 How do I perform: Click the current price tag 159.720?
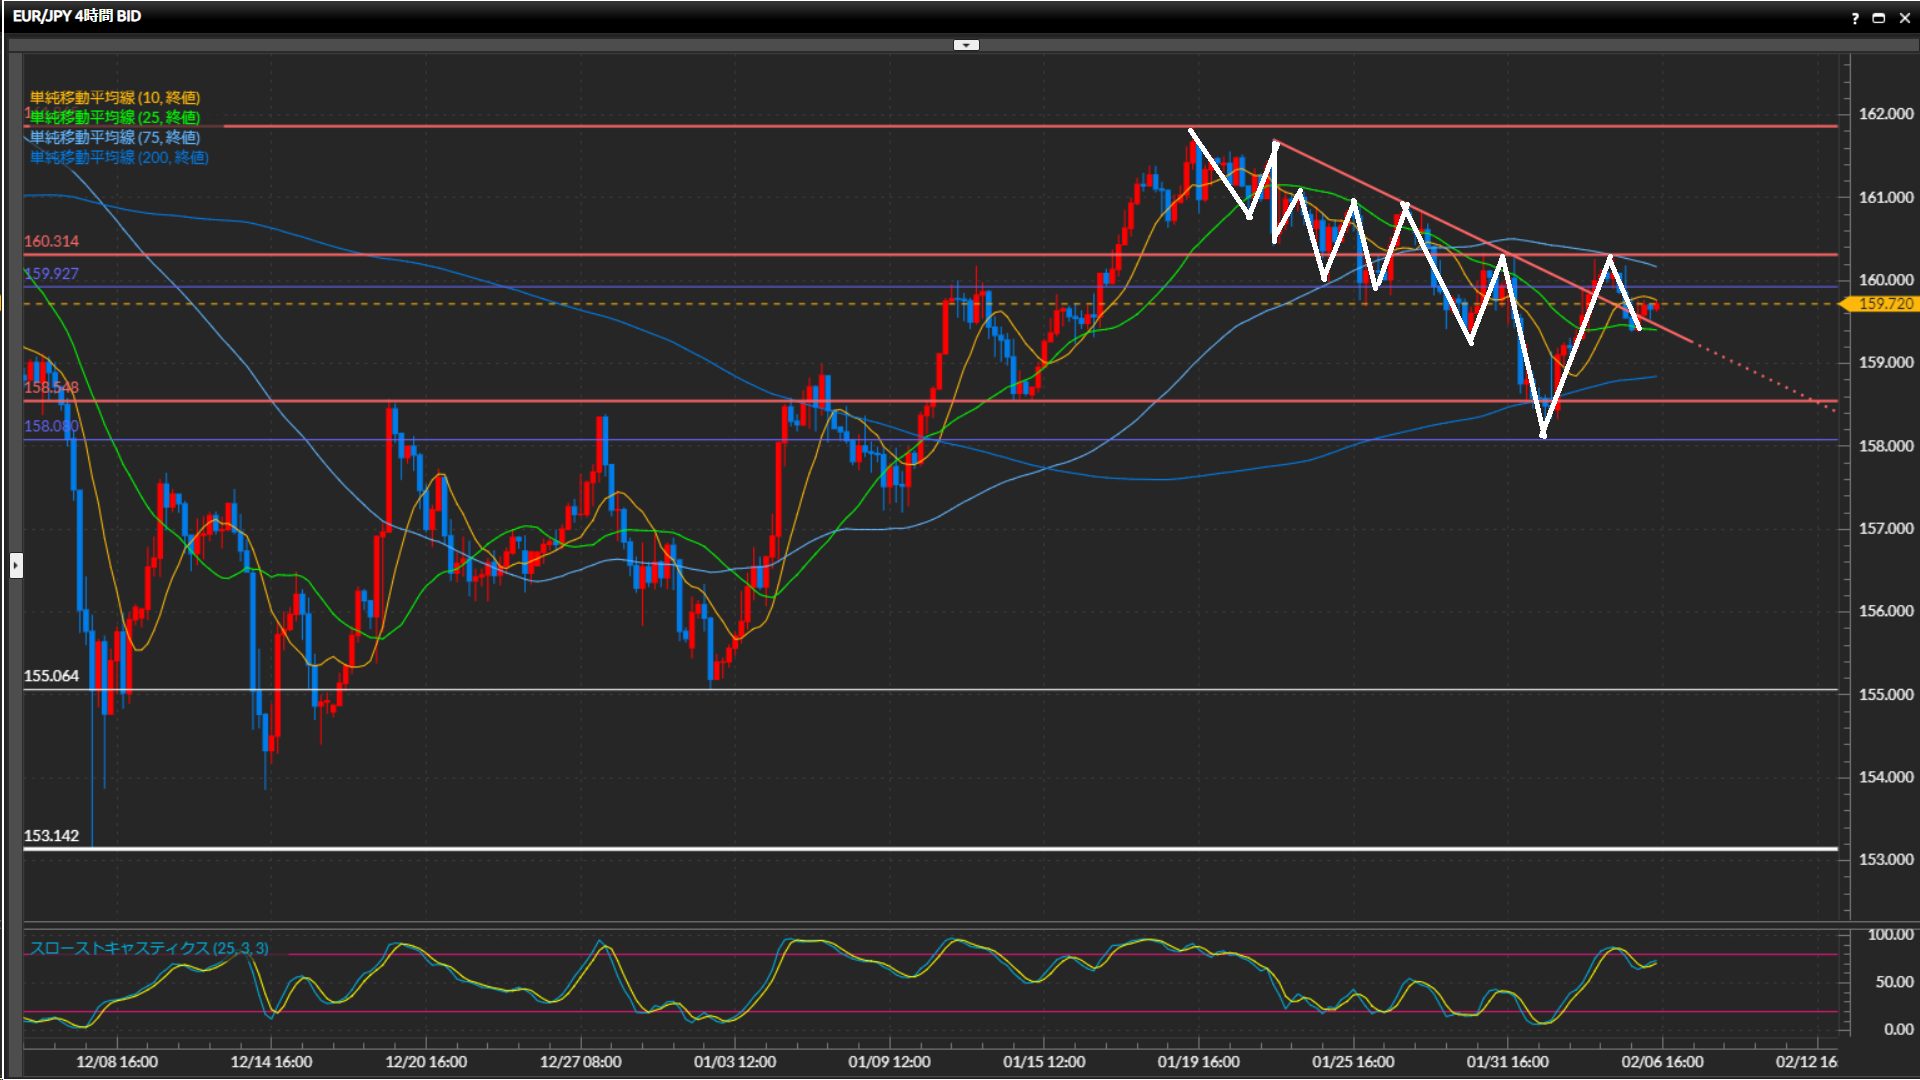point(1884,304)
